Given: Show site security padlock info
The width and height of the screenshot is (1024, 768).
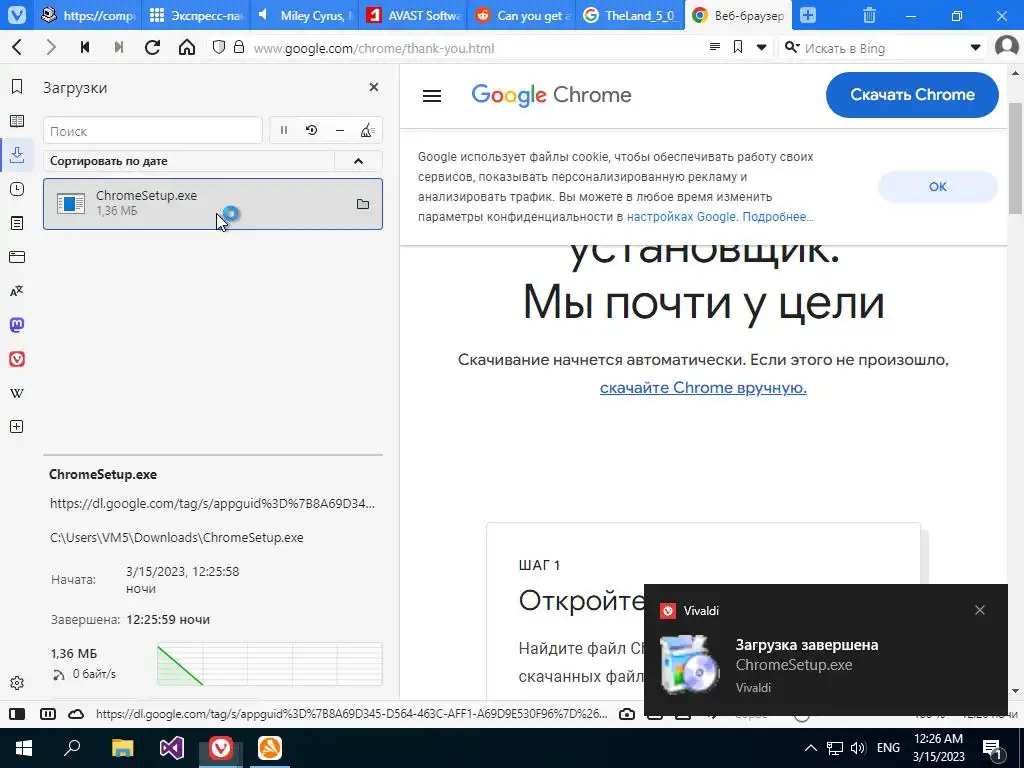Looking at the screenshot, I should pyautogui.click(x=239, y=47).
